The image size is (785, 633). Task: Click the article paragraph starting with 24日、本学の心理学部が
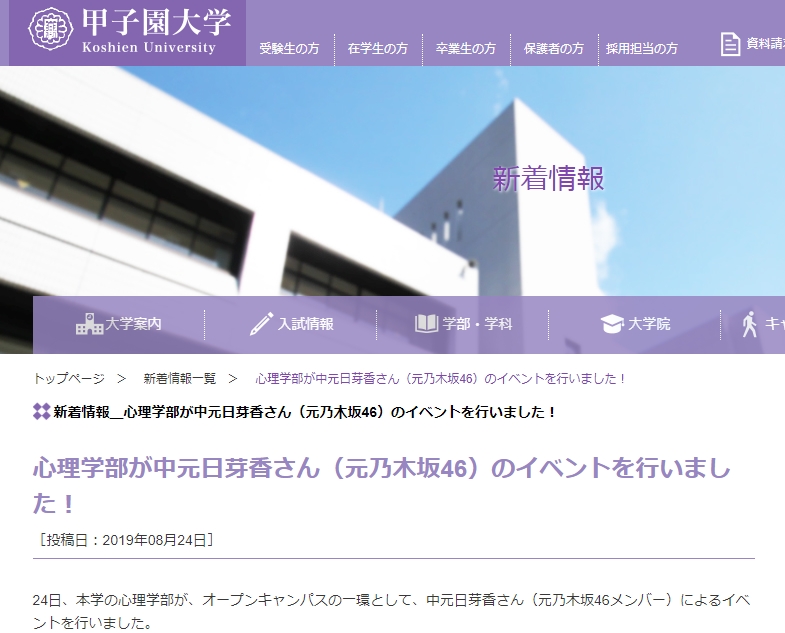pyautogui.click(x=391, y=611)
